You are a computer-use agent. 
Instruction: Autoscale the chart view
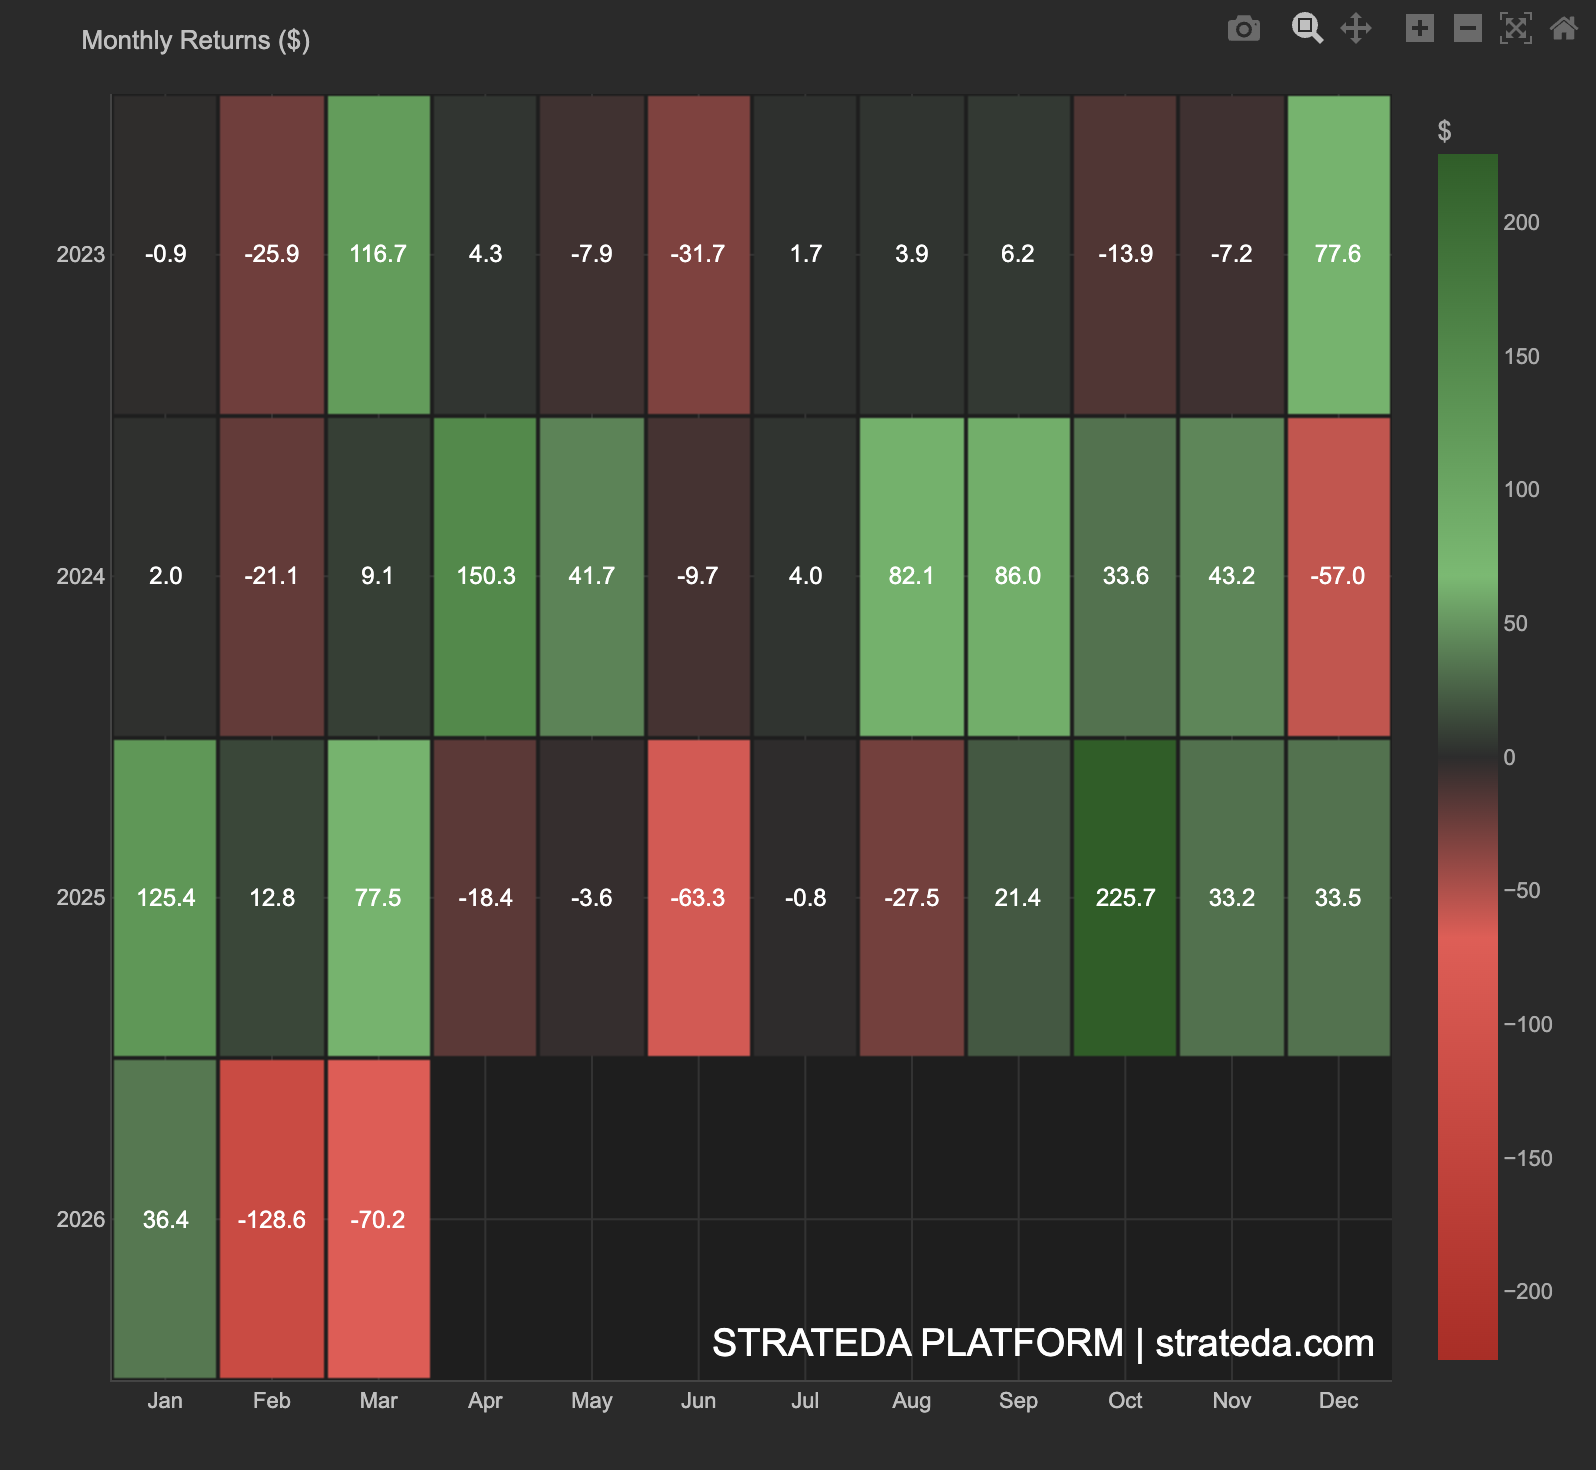tap(1516, 29)
